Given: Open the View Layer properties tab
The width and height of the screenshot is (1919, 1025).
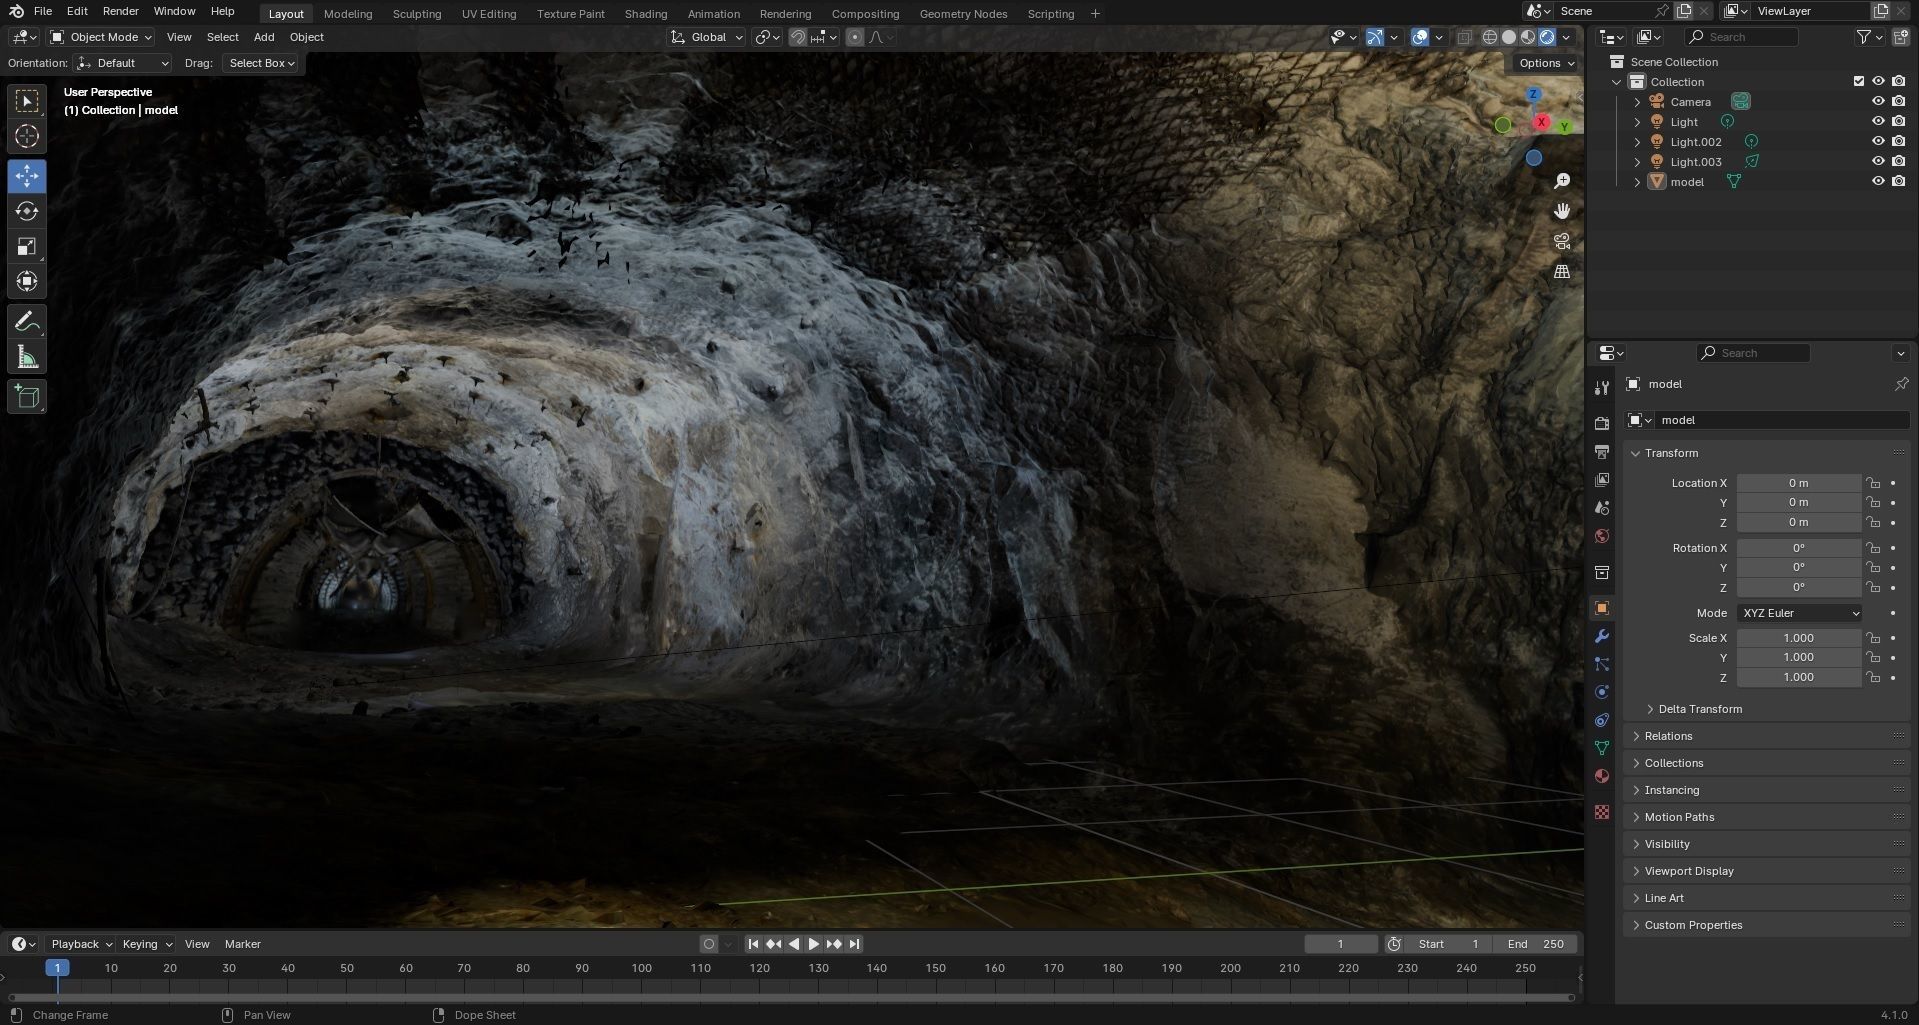Looking at the screenshot, I should click(x=1602, y=480).
